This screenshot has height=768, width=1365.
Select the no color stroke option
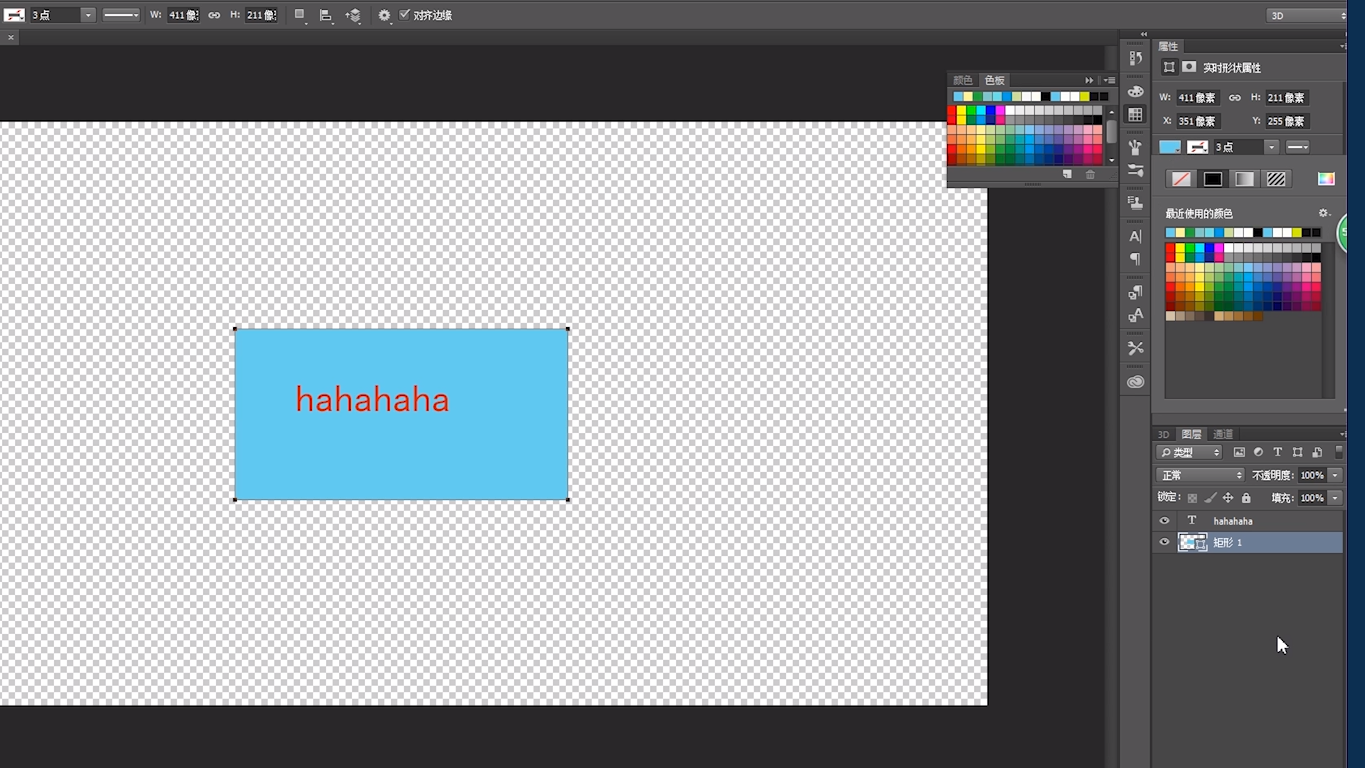pyautogui.click(x=1182, y=179)
